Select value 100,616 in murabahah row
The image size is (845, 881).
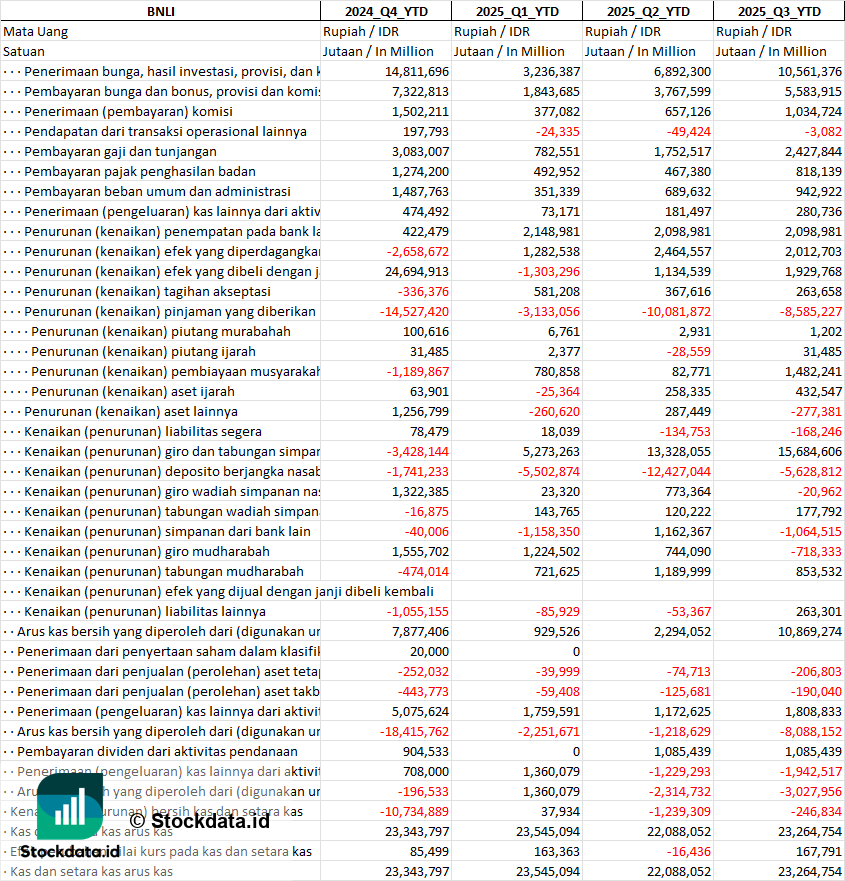pyautogui.click(x=426, y=331)
